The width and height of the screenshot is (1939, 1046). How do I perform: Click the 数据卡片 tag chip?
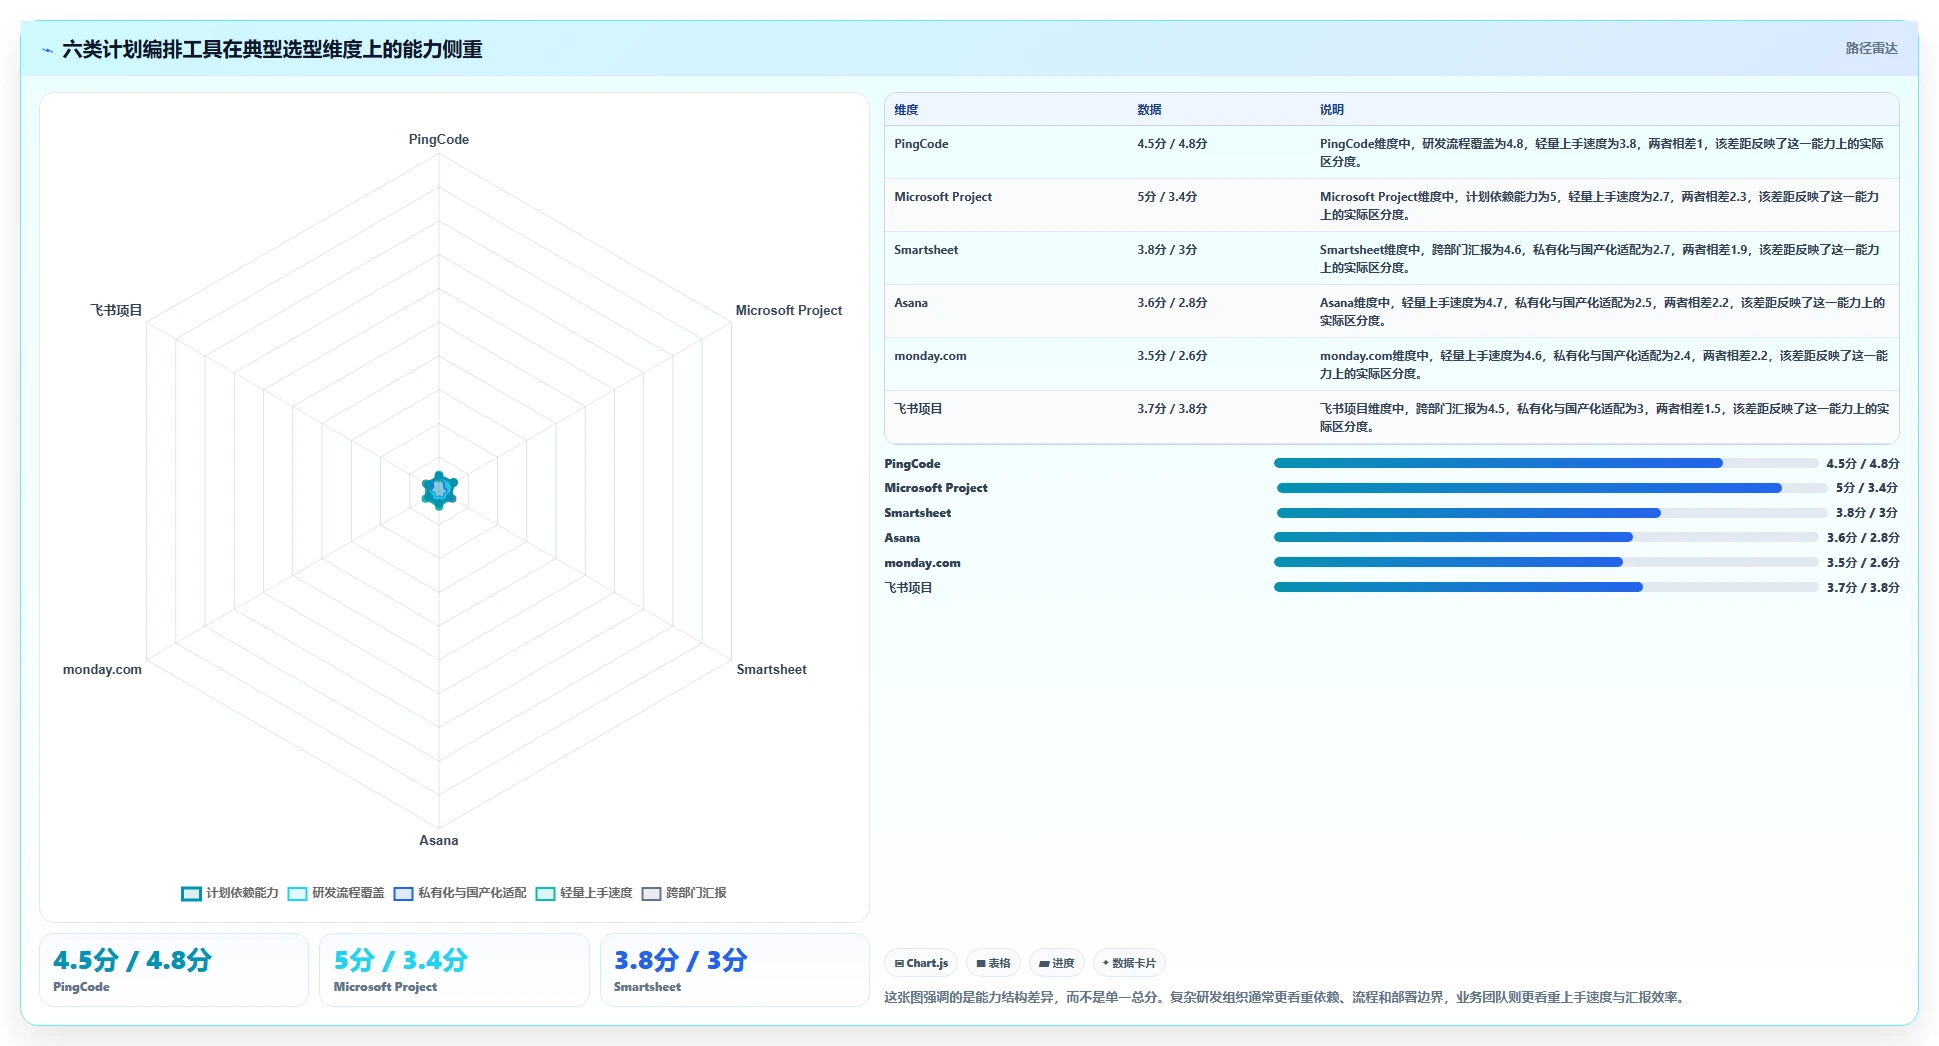point(1129,963)
